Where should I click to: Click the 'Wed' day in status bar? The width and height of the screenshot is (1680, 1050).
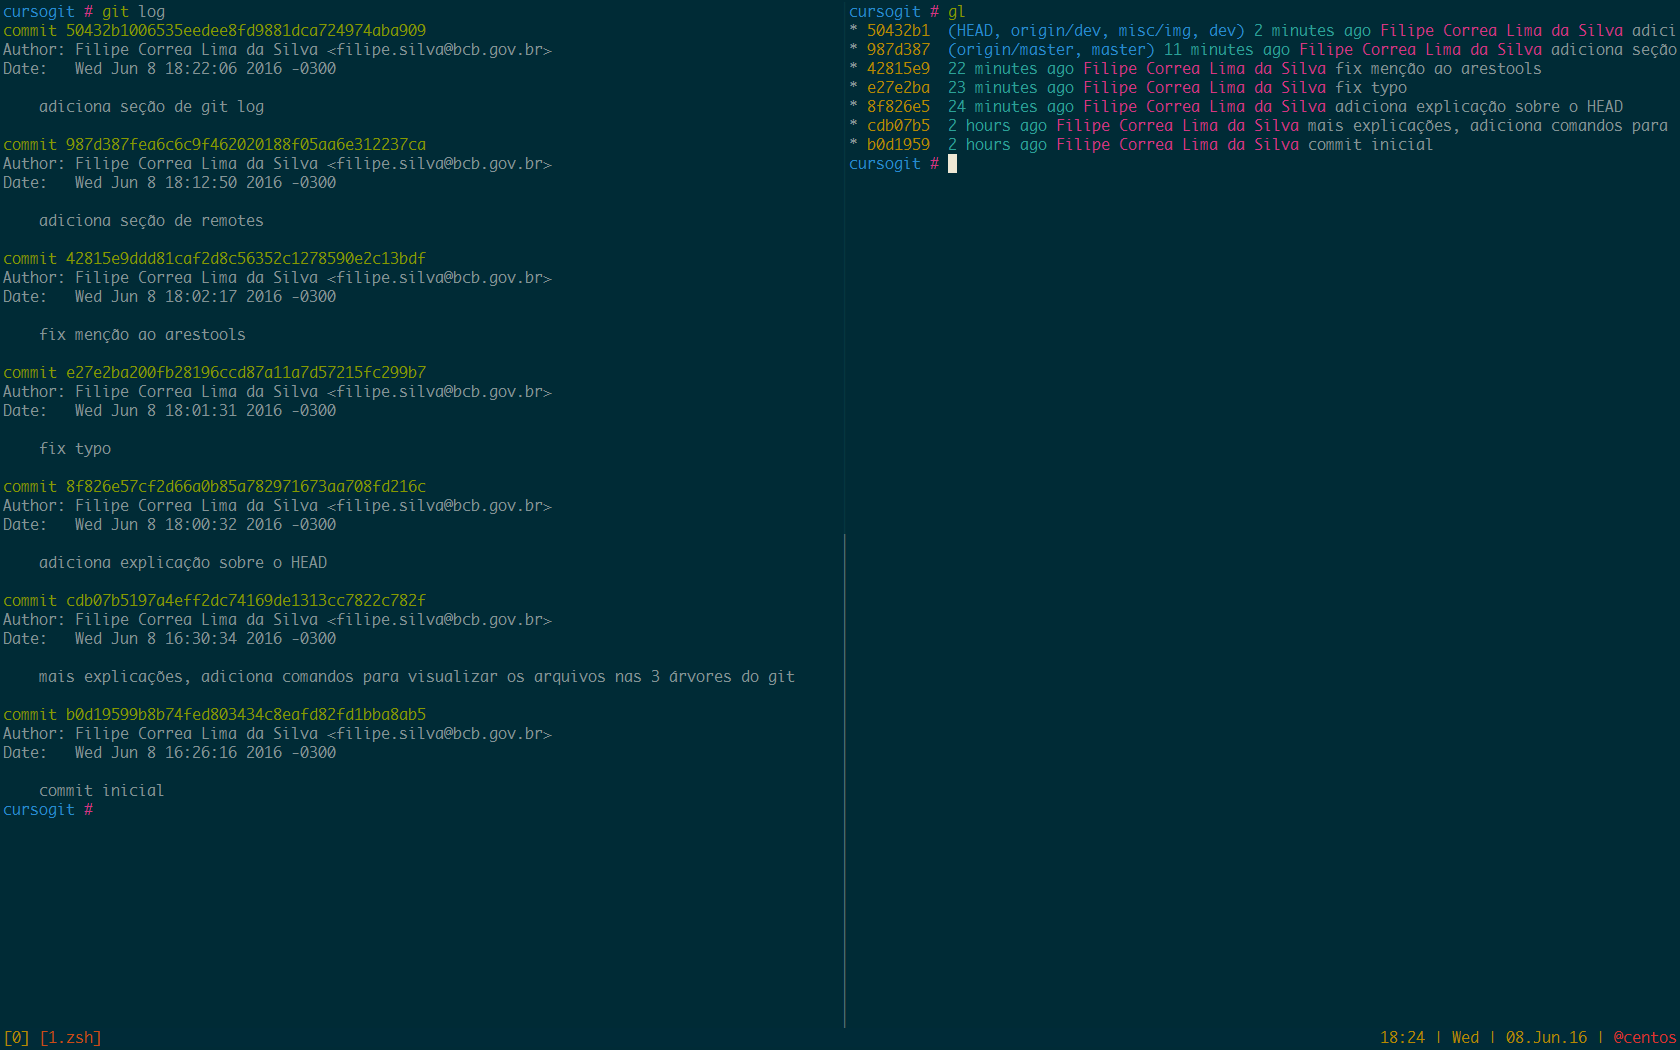1465,1038
